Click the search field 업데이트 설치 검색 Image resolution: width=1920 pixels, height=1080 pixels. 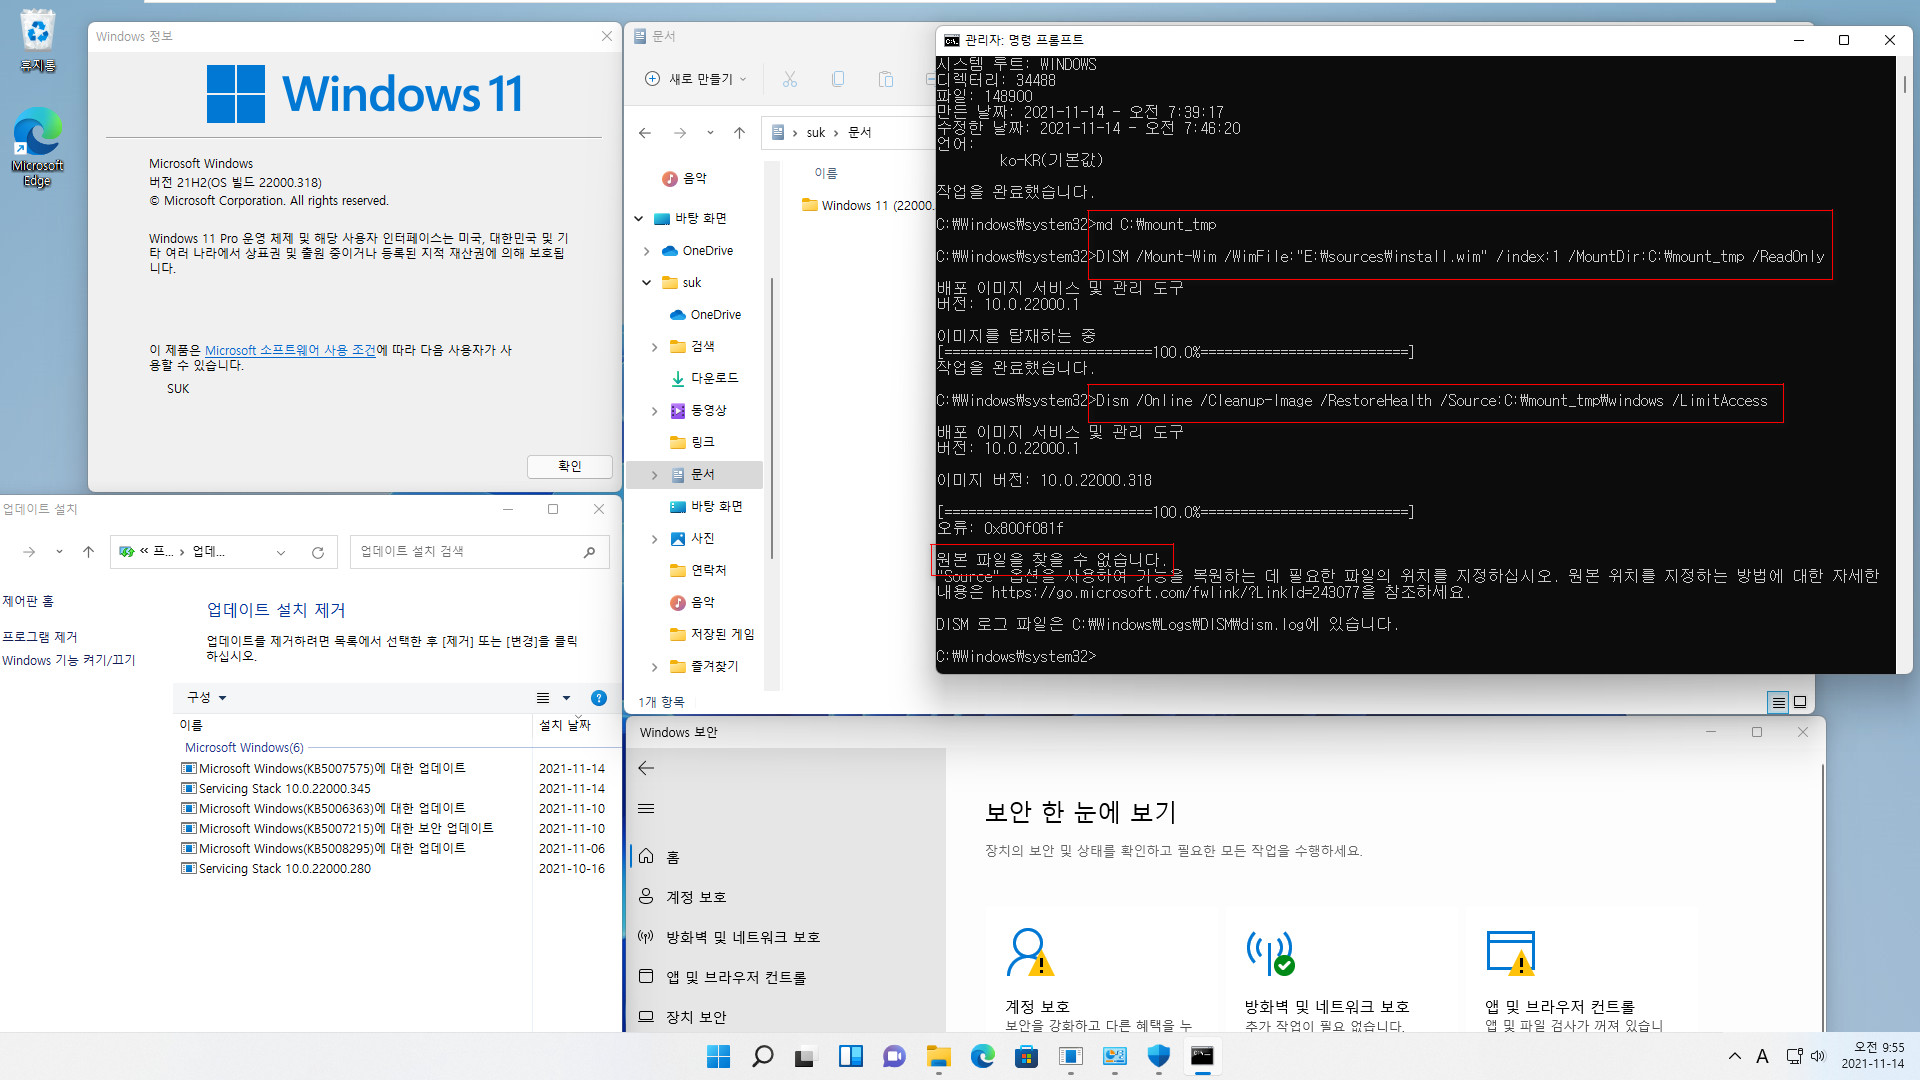coord(479,551)
